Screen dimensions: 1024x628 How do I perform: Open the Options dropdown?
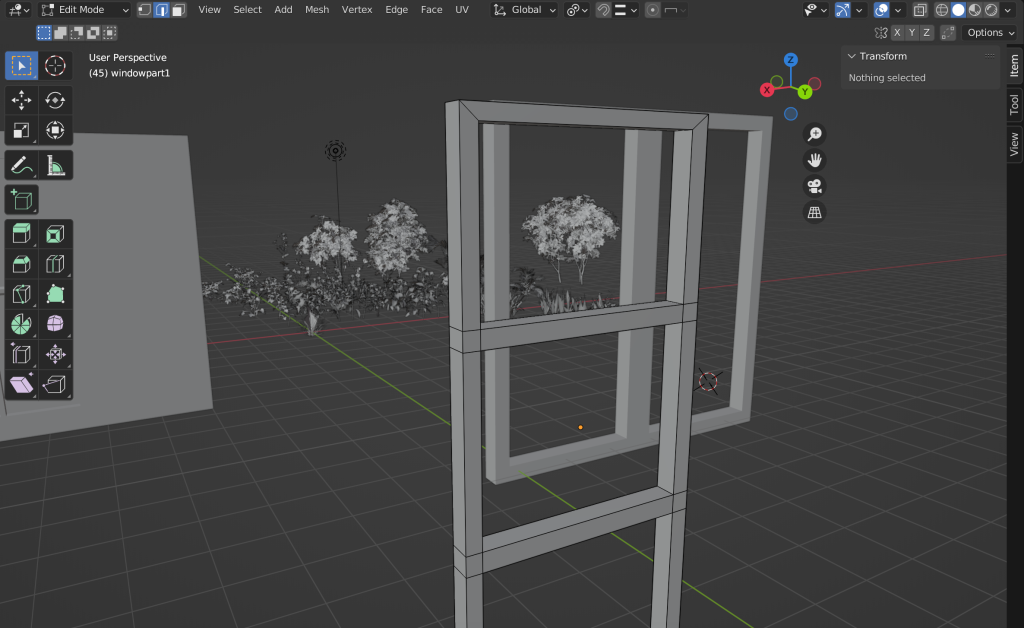990,33
